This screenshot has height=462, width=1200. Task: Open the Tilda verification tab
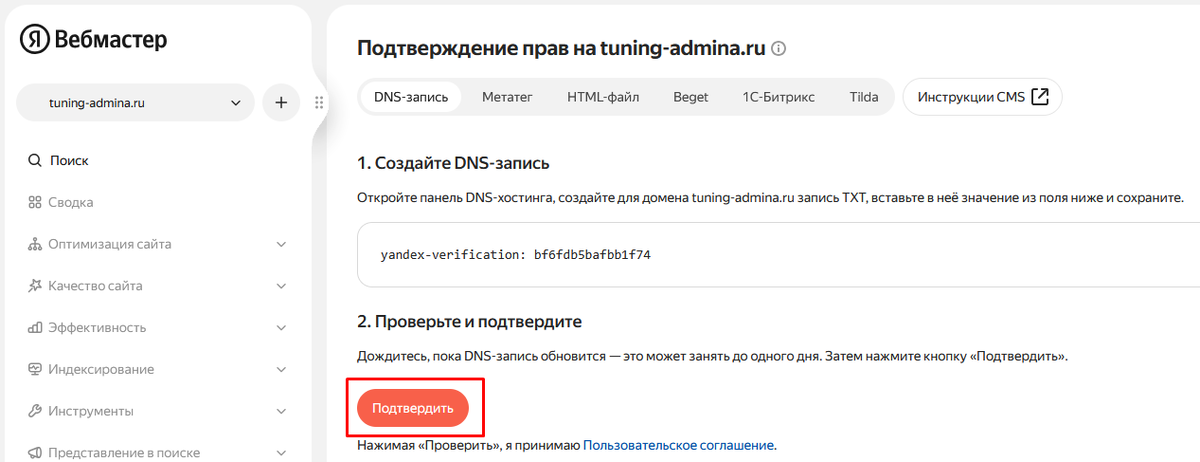(x=864, y=97)
